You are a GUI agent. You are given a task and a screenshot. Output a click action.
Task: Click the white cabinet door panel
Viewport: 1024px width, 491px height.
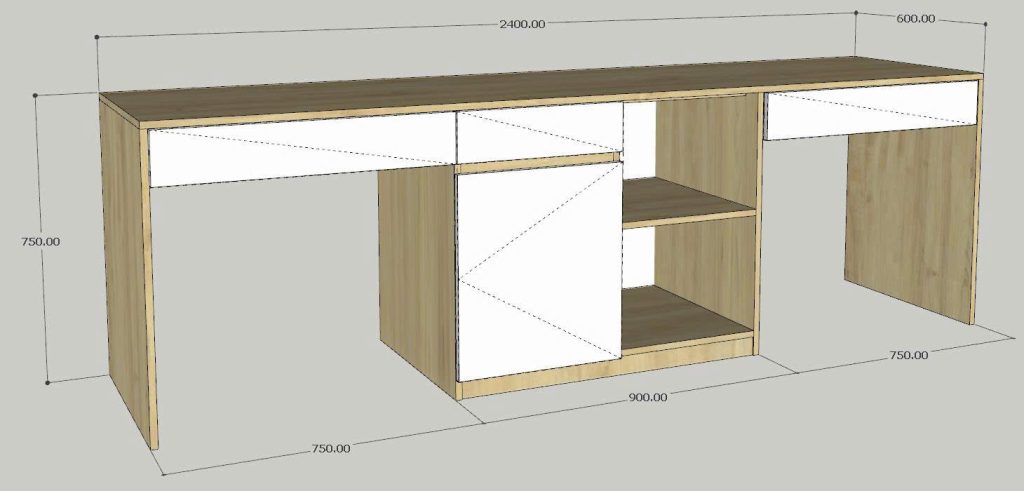pos(538,270)
